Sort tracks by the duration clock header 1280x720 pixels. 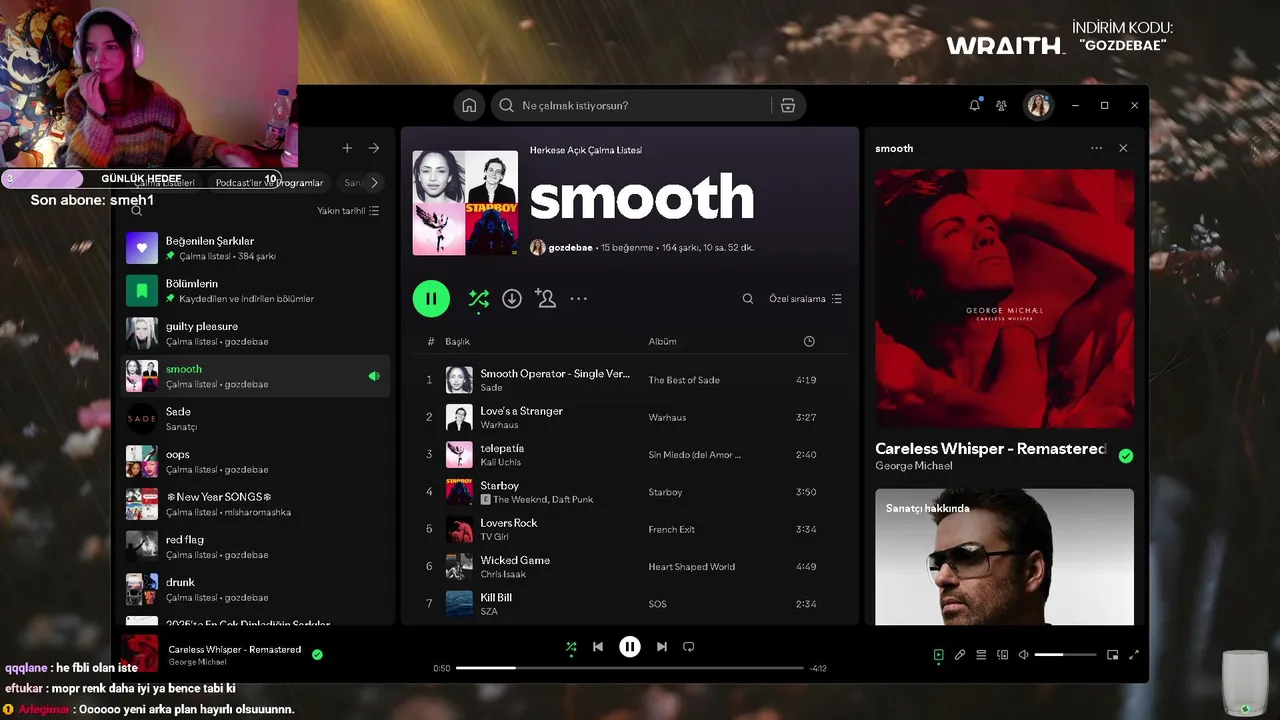[x=809, y=341]
